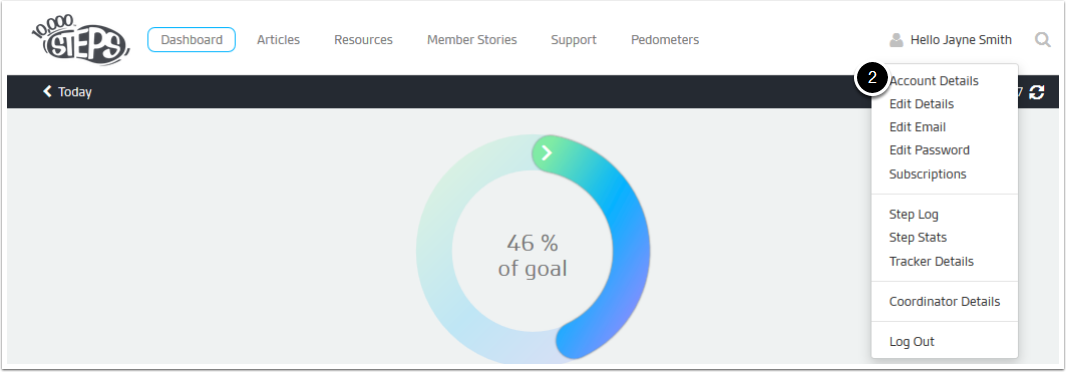Image resolution: width=1066 pixels, height=372 pixels.
Task: Click the user profile silhouette icon
Action: (896, 40)
